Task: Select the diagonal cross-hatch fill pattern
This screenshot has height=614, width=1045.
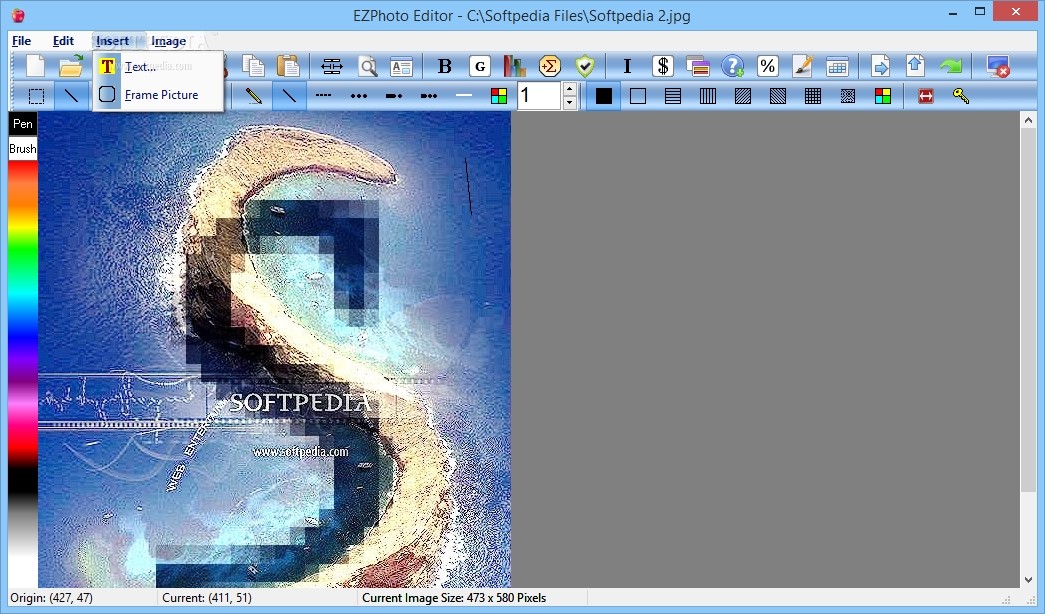Action: [x=848, y=96]
